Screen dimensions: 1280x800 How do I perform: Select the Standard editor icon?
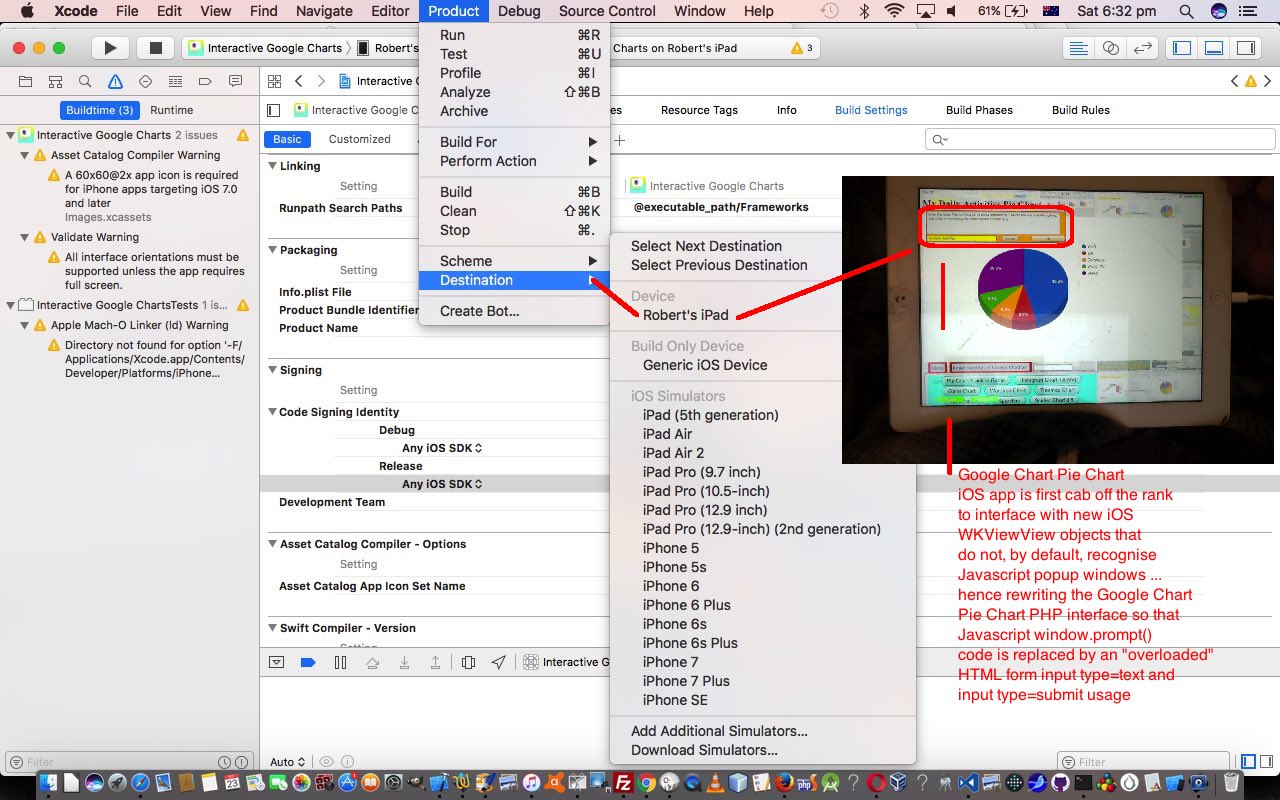coord(1078,48)
